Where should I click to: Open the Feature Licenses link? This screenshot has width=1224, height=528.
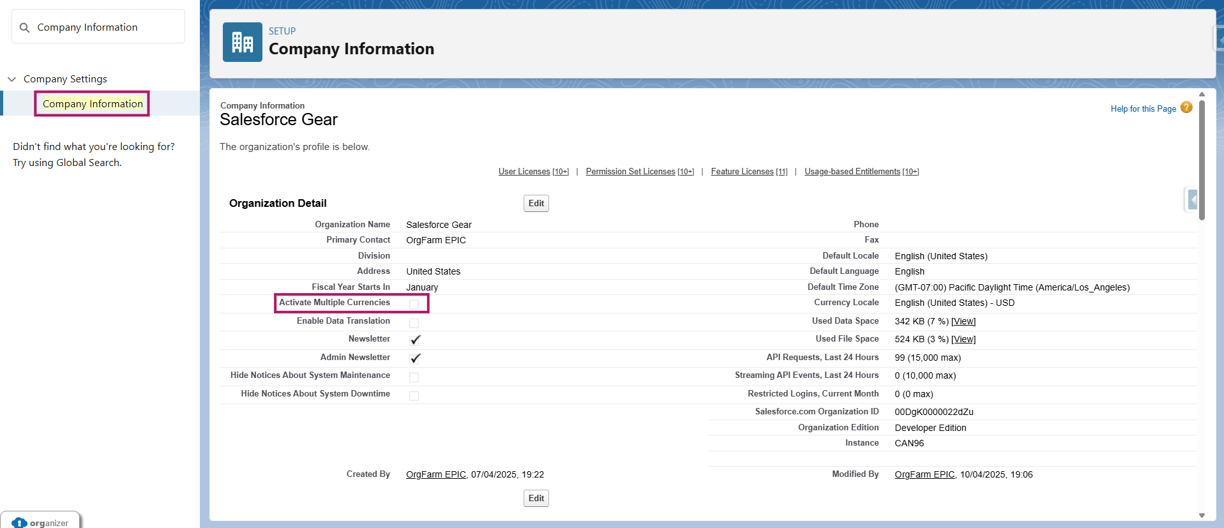[749, 172]
